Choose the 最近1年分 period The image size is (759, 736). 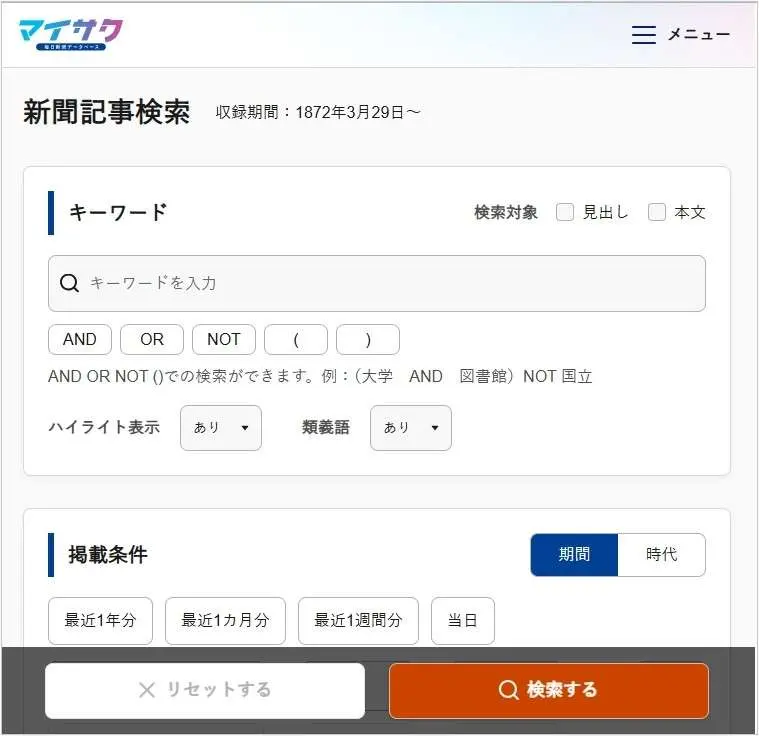(x=100, y=620)
